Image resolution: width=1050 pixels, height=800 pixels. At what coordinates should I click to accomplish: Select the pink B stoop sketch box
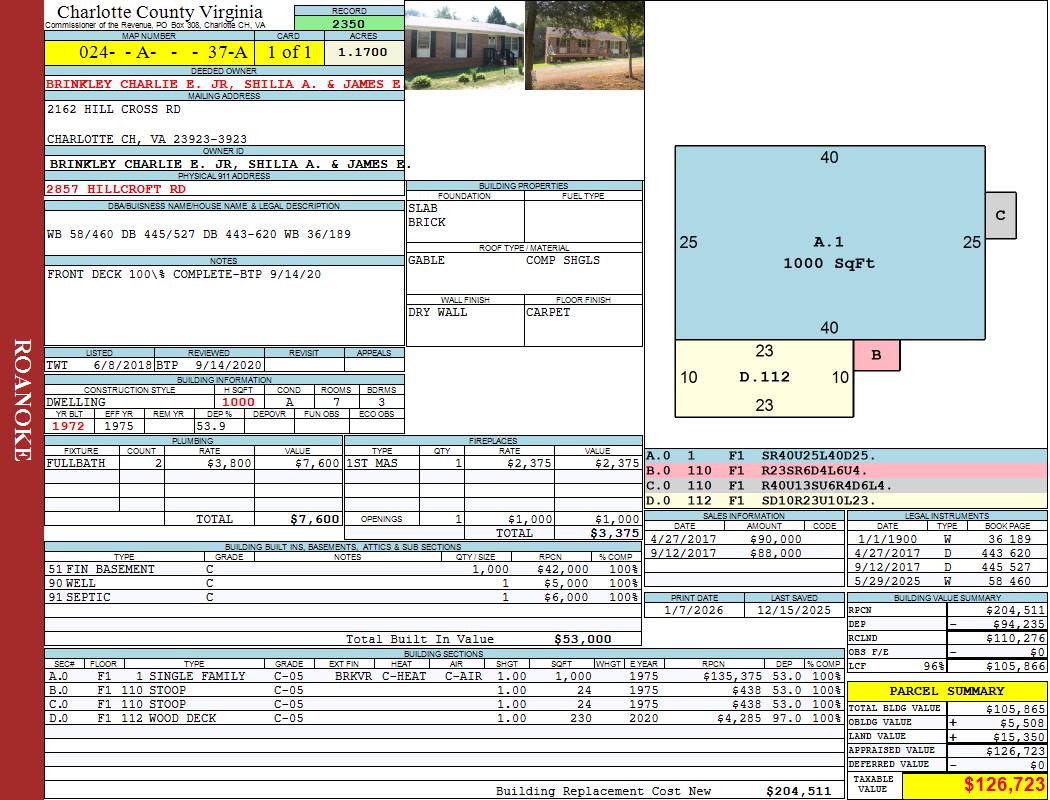[x=876, y=355]
